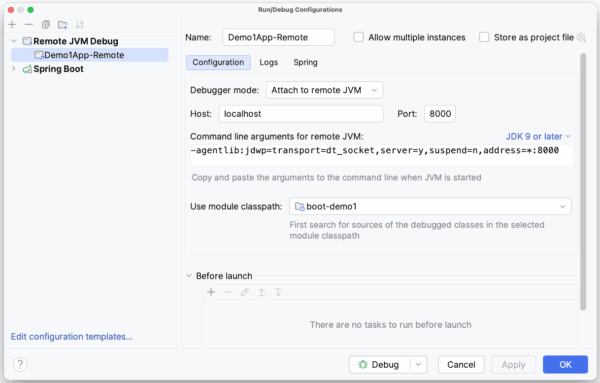Click the Remote JVM Debug category icon
600x383 pixels.
[x=27, y=41]
